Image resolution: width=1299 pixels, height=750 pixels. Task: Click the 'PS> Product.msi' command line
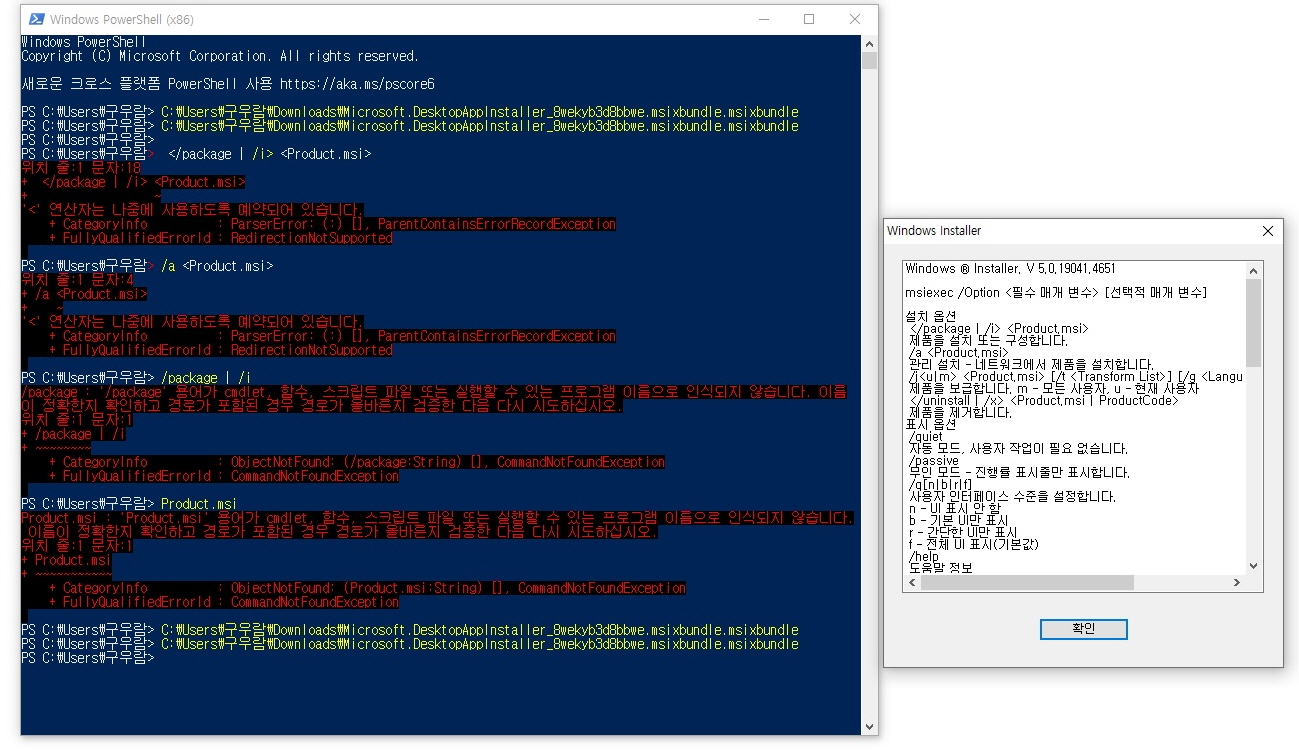pyautogui.click(x=129, y=504)
